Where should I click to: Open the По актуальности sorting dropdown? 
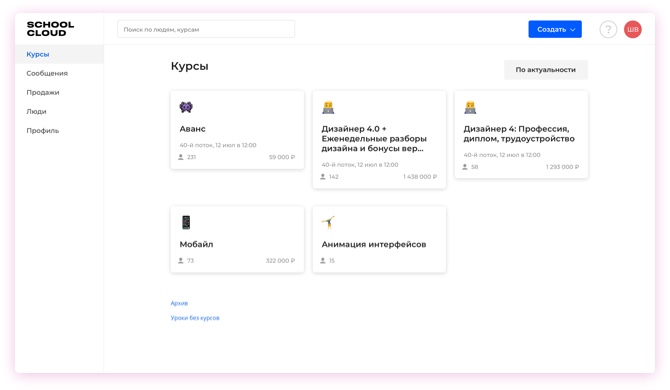tap(546, 70)
